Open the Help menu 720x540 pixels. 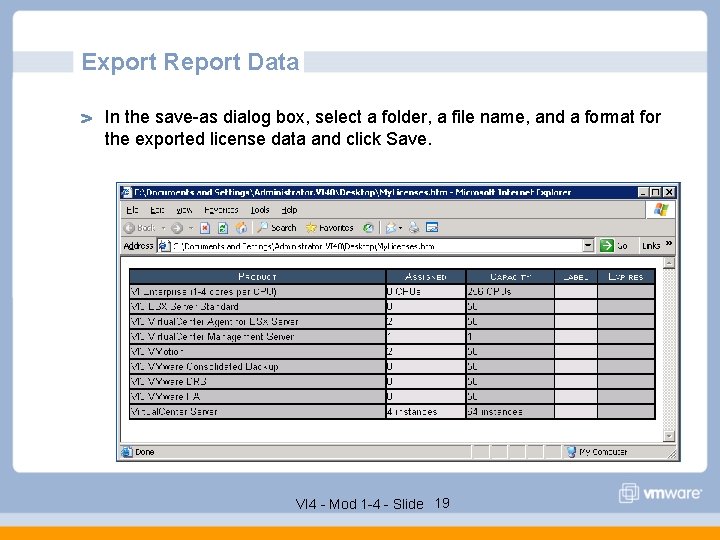[x=289, y=210]
